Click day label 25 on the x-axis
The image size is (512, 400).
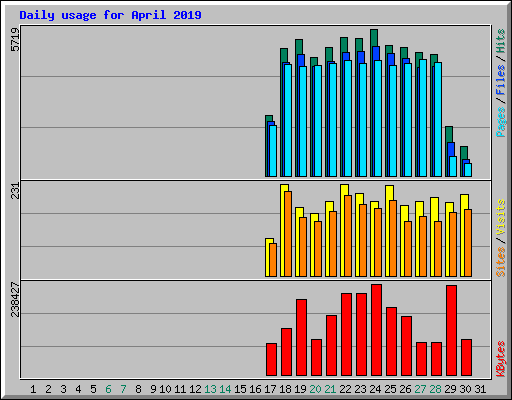(x=390, y=389)
